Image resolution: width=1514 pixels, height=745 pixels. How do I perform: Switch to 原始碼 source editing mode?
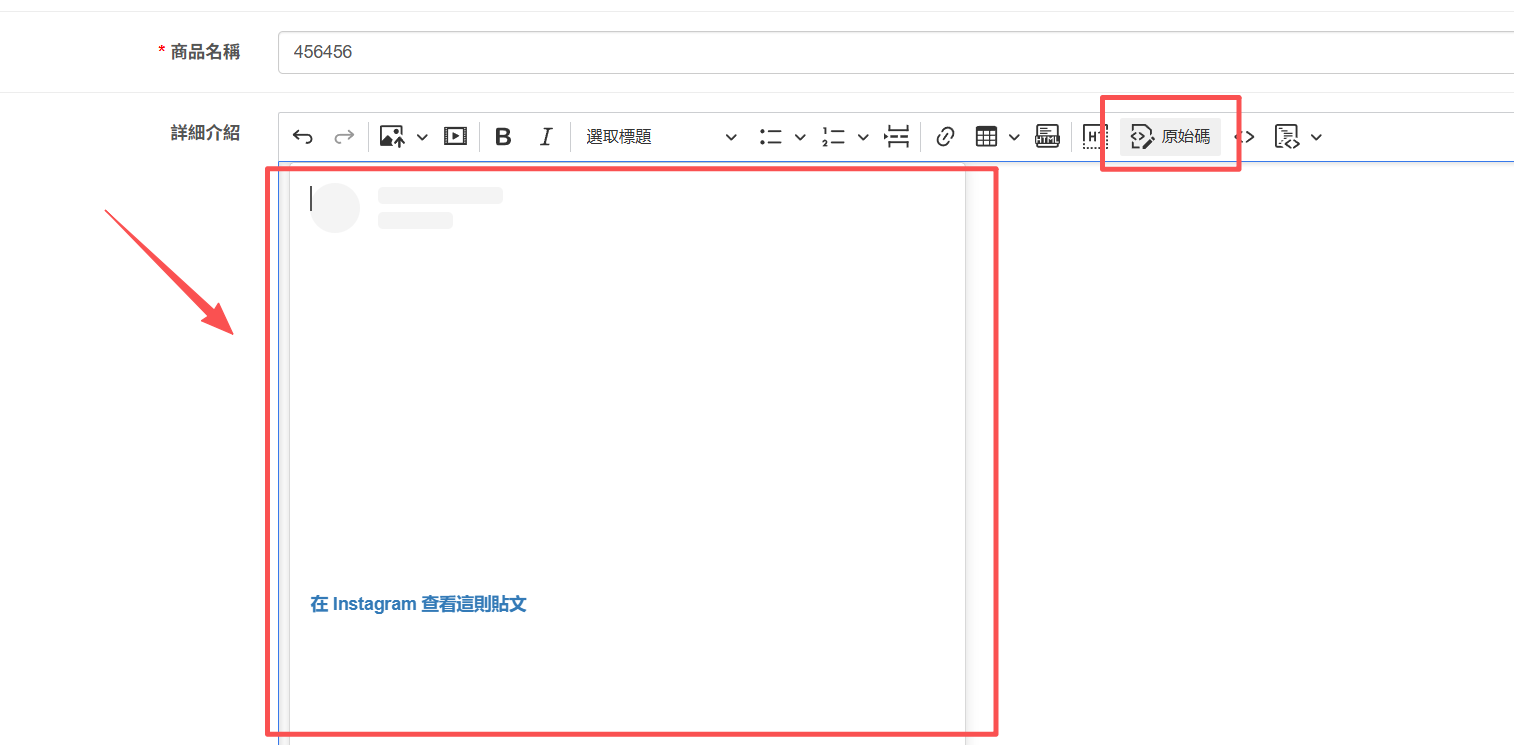pos(1170,137)
